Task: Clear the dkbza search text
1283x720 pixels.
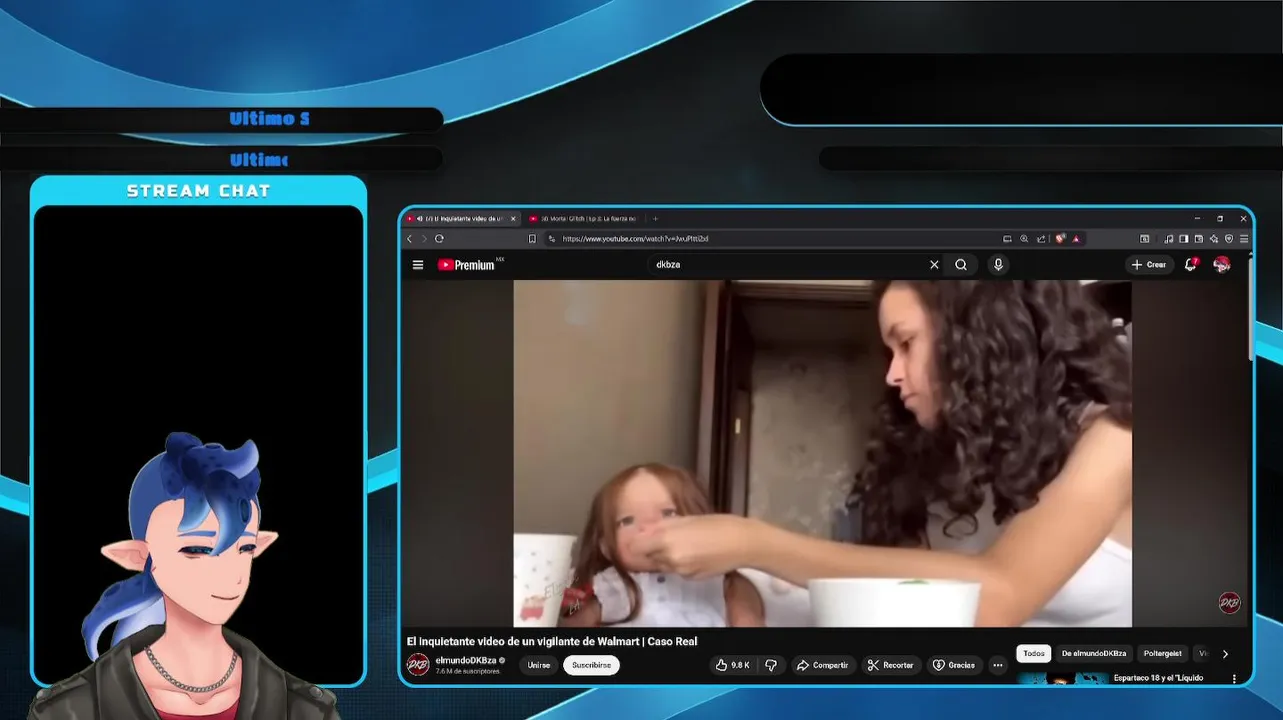Action: tap(934, 265)
